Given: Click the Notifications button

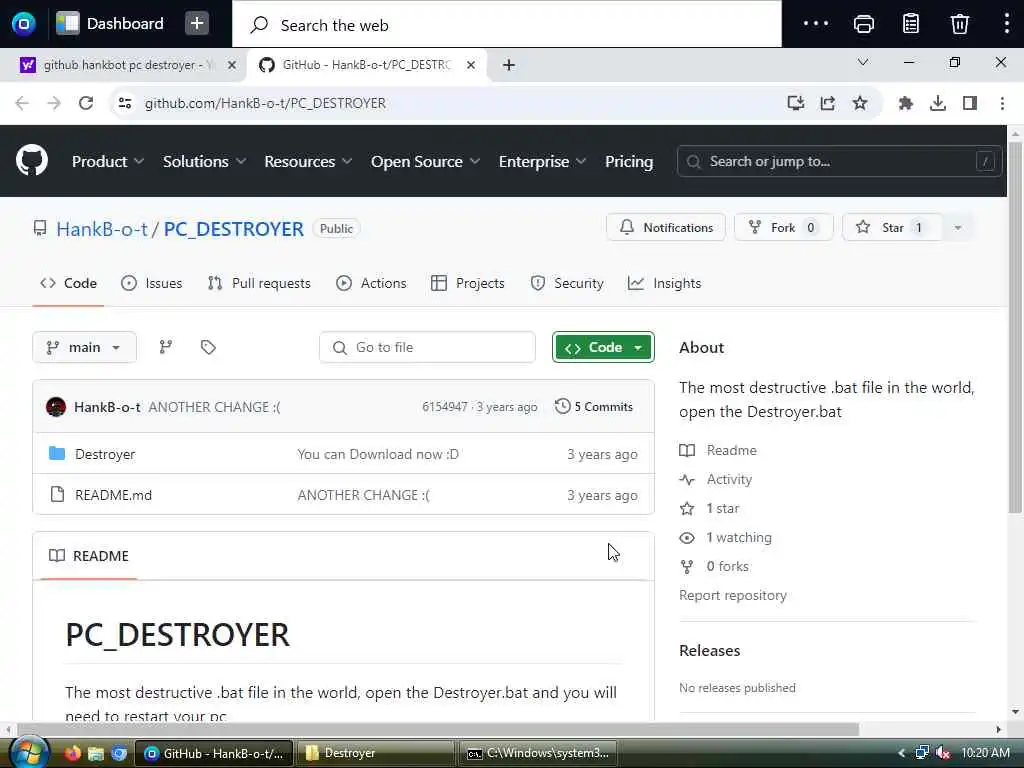Looking at the screenshot, I should click(x=665, y=227).
